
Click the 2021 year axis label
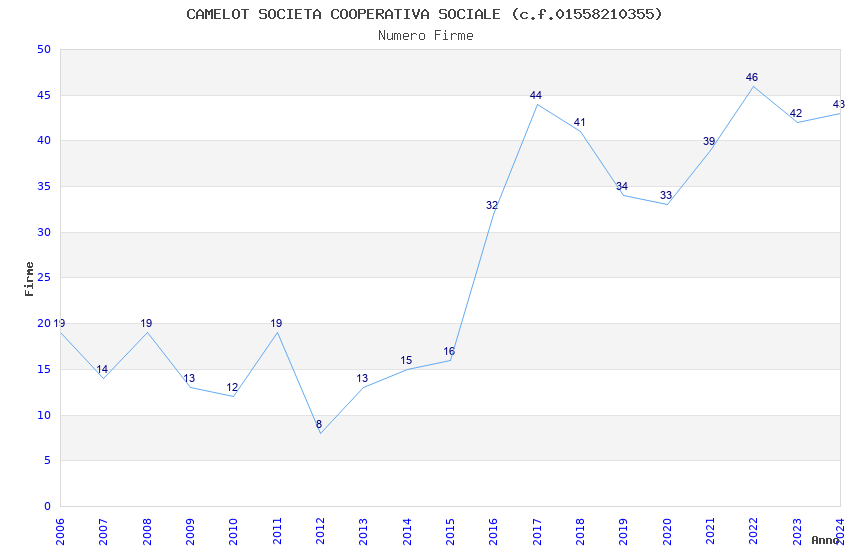click(x=710, y=532)
